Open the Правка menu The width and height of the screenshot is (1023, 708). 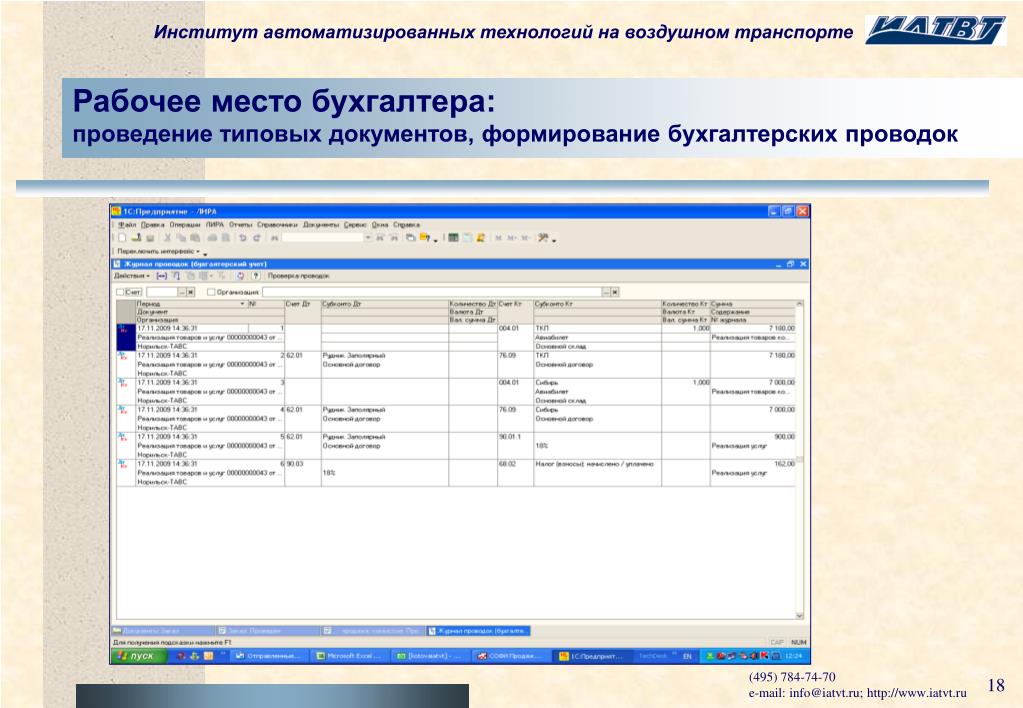pos(153,224)
